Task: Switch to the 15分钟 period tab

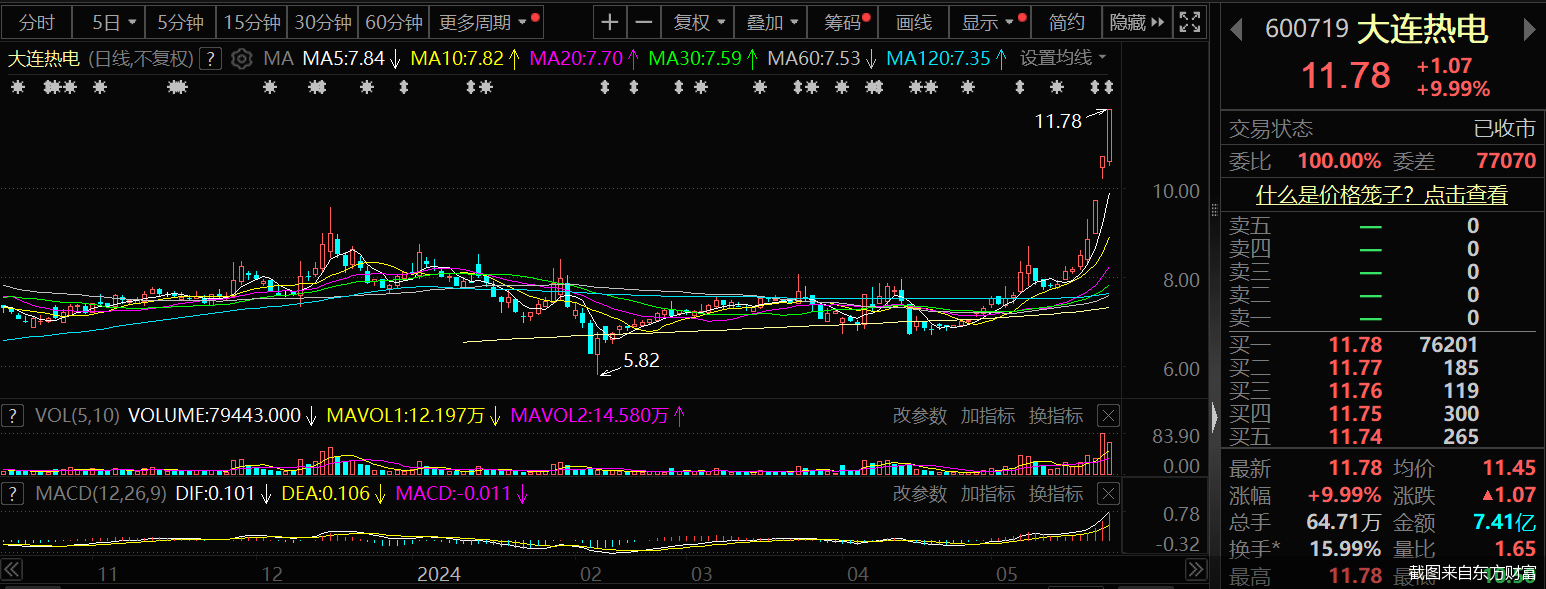Action: pyautogui.click(x=252, y=22)
